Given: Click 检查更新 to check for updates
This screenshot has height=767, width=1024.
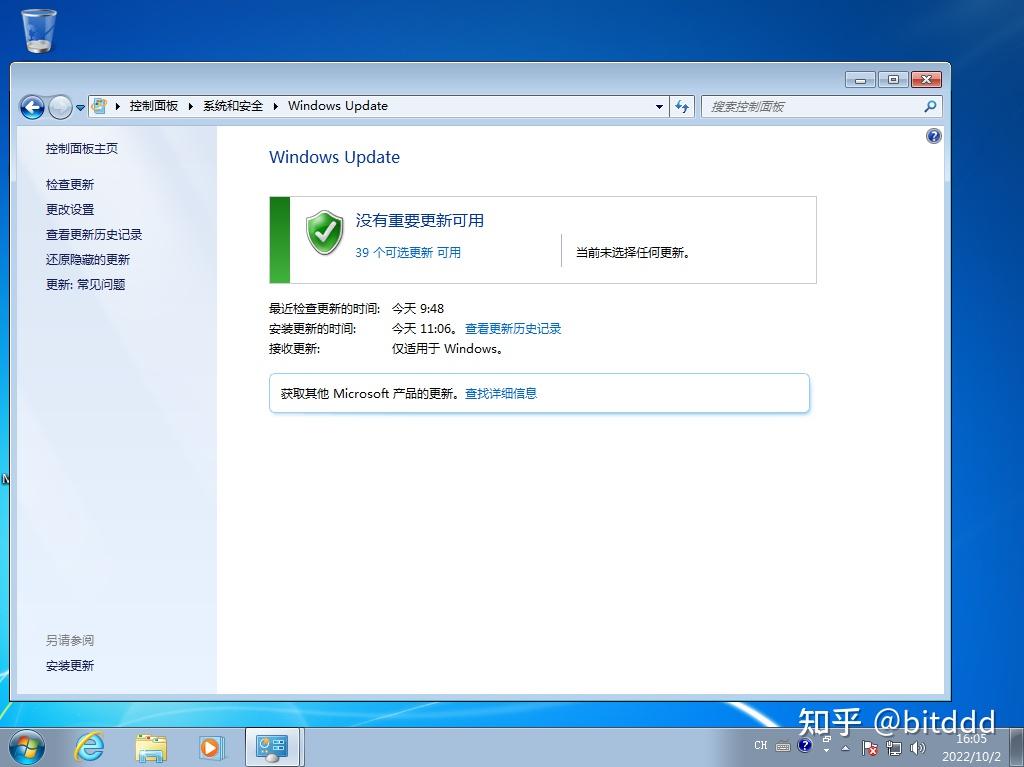Looking at the screenshot, I should pos(70,184).
